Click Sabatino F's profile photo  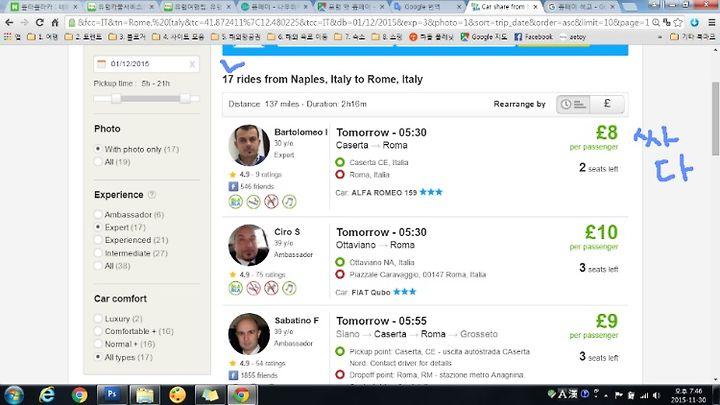click(x=249, y=334)
